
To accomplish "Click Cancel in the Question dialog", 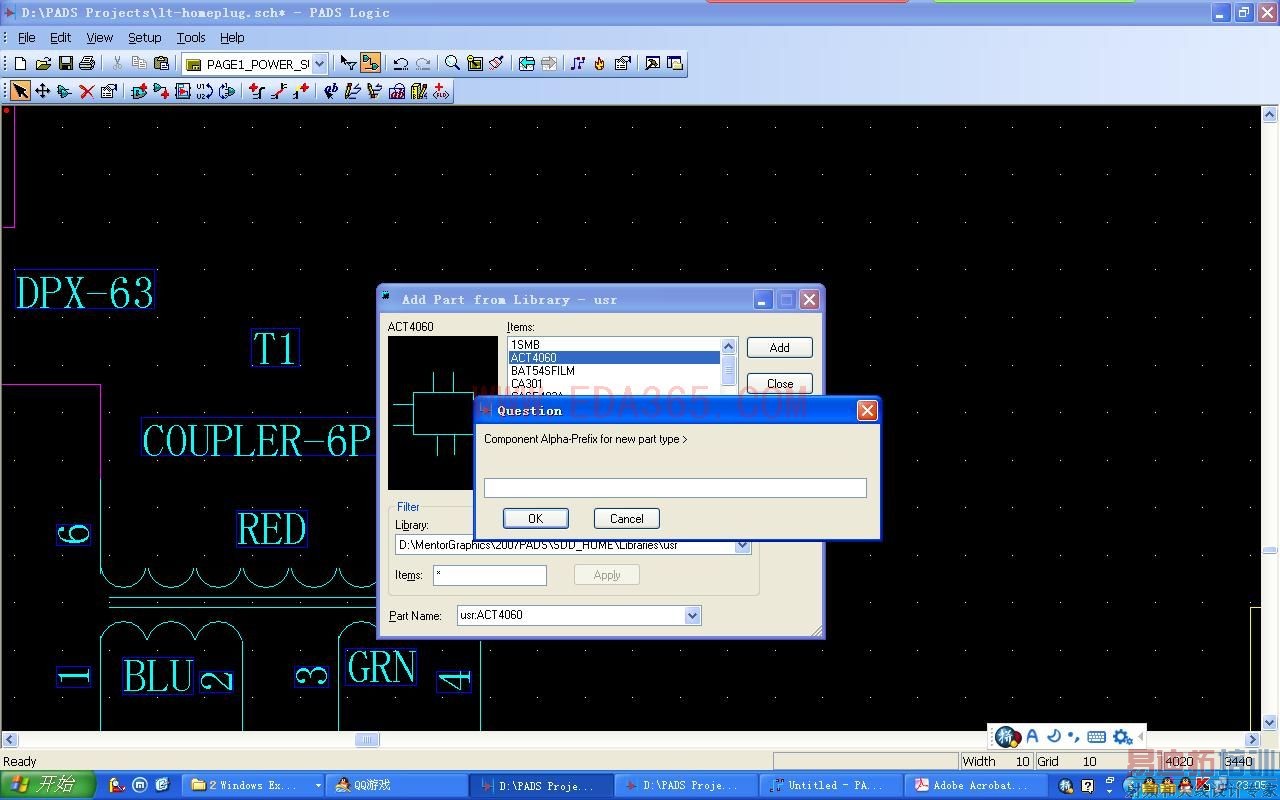I will click(626, 518).
